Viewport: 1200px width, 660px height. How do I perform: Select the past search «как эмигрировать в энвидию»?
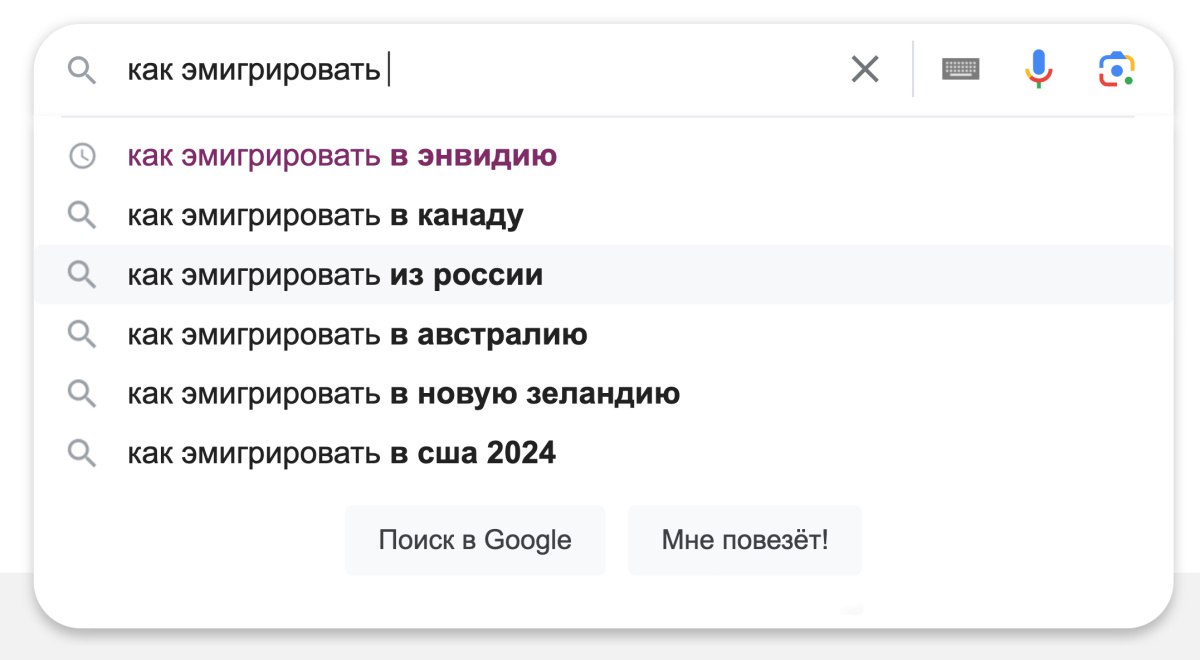coord(342,156)
